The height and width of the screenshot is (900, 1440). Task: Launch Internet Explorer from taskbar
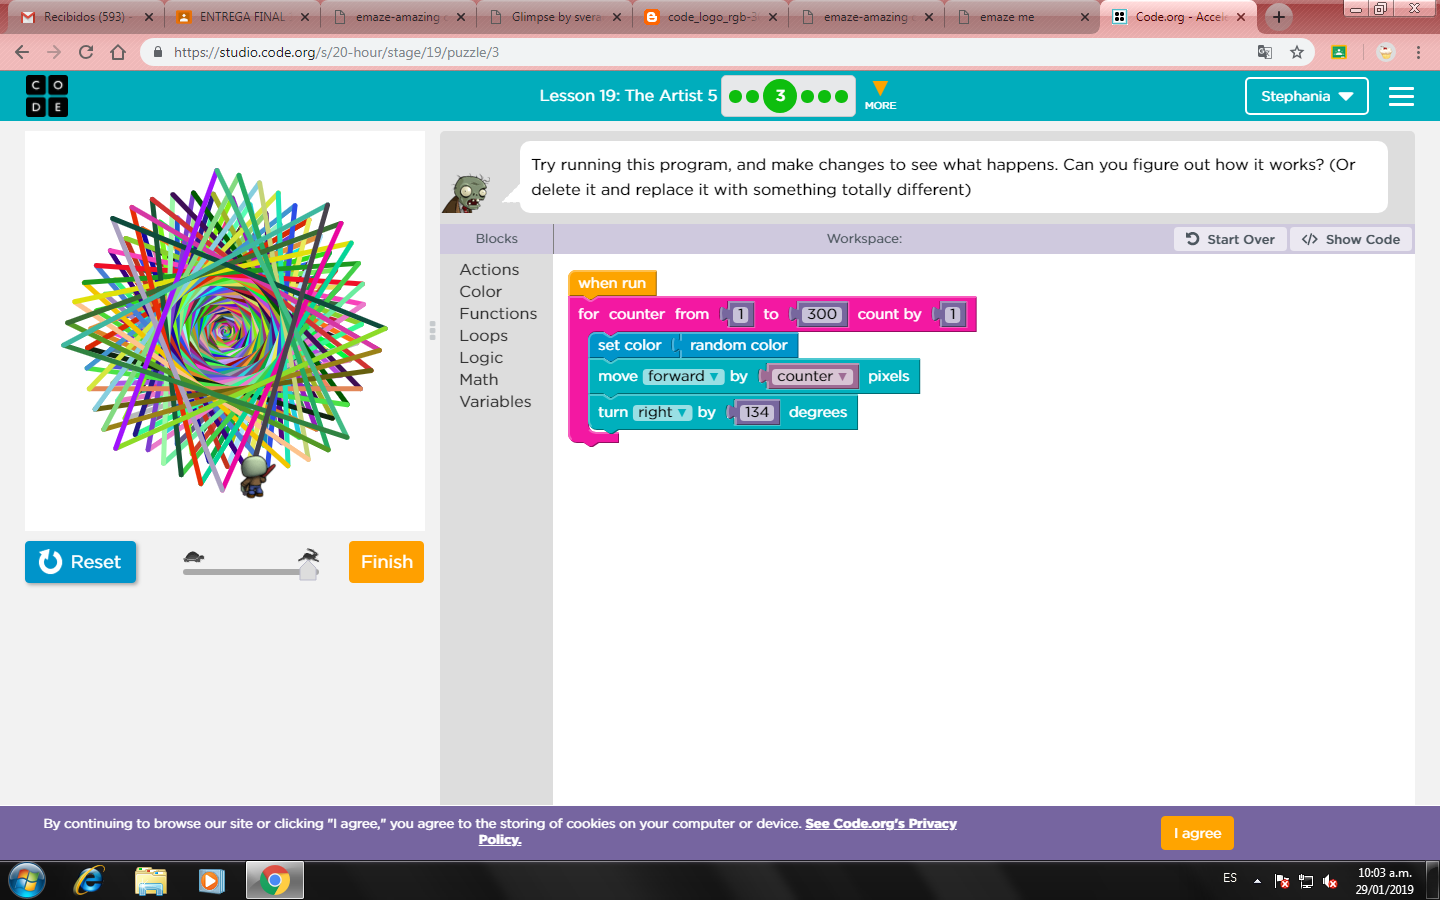89,881
